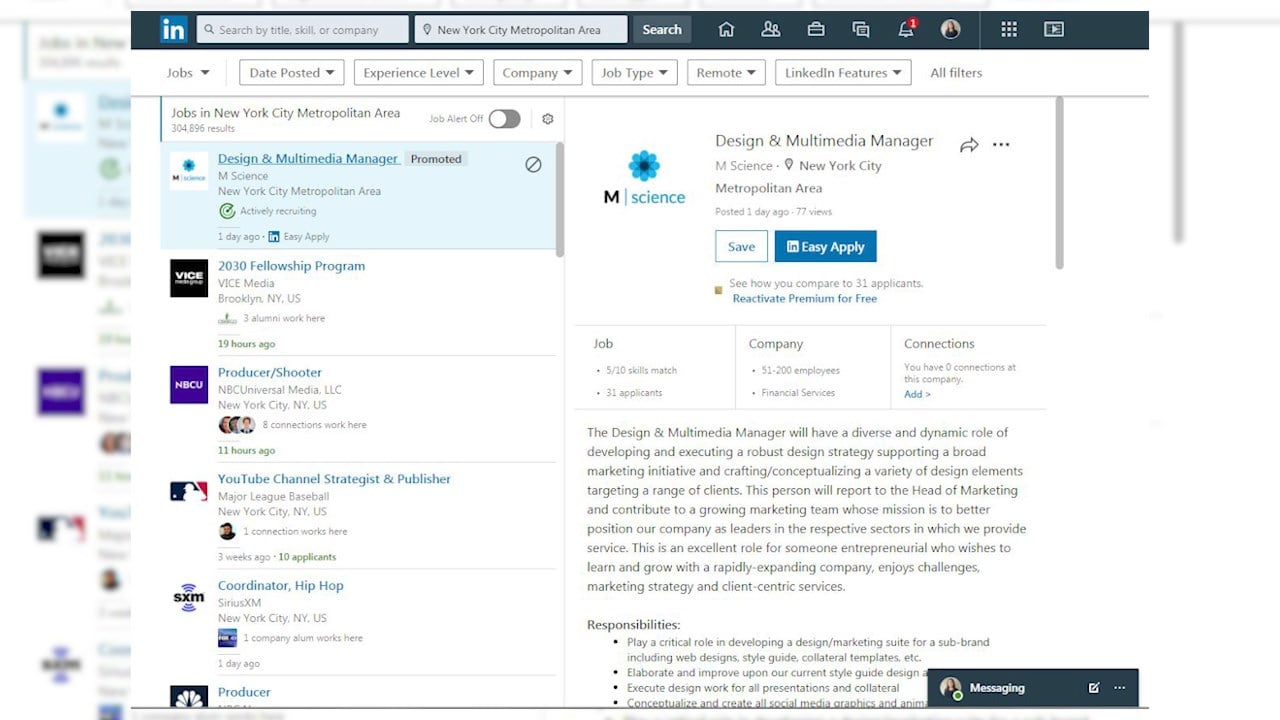The height and width of the screenshot is (720, 1280).
Task: Open the Coordinator, Hip Hop job
Action: (281, 586)
